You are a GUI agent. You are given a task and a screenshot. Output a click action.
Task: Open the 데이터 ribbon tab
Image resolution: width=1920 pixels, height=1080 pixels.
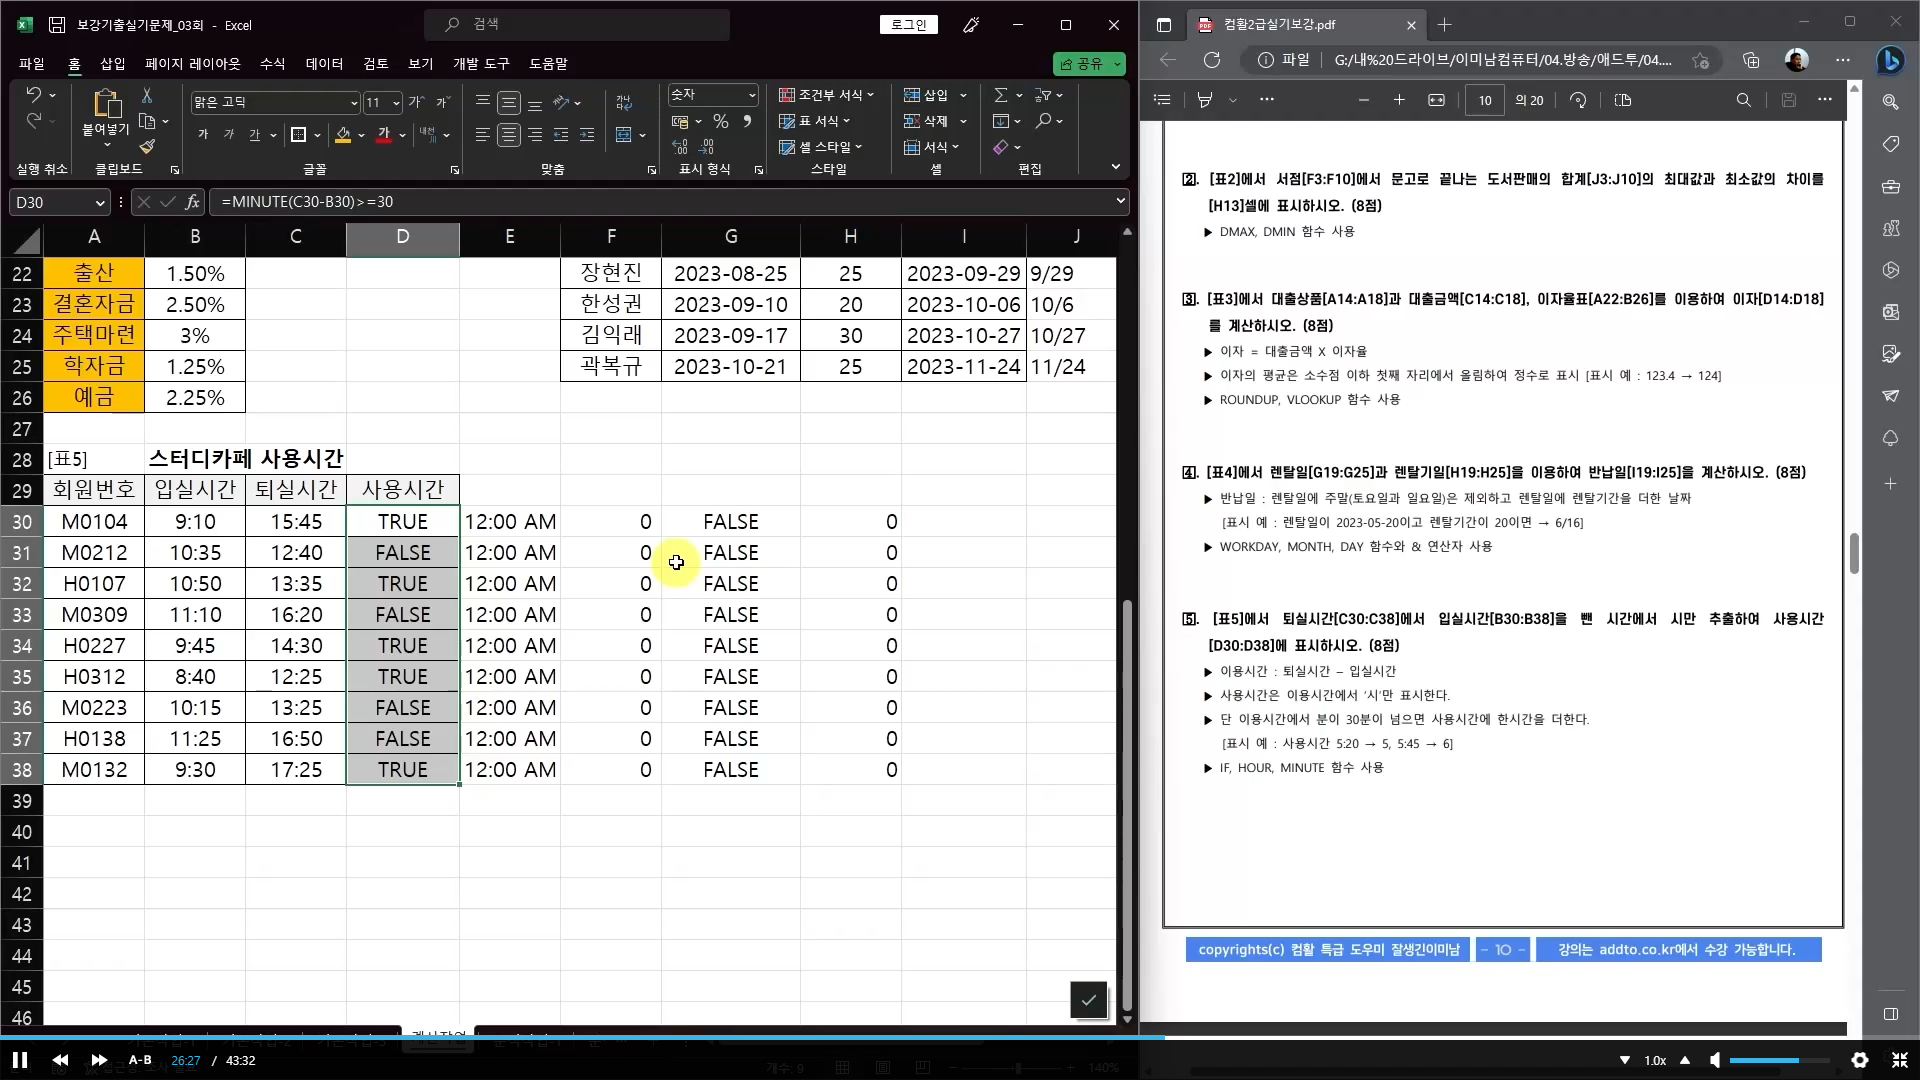pyautogui.click(x=324, y=63)
